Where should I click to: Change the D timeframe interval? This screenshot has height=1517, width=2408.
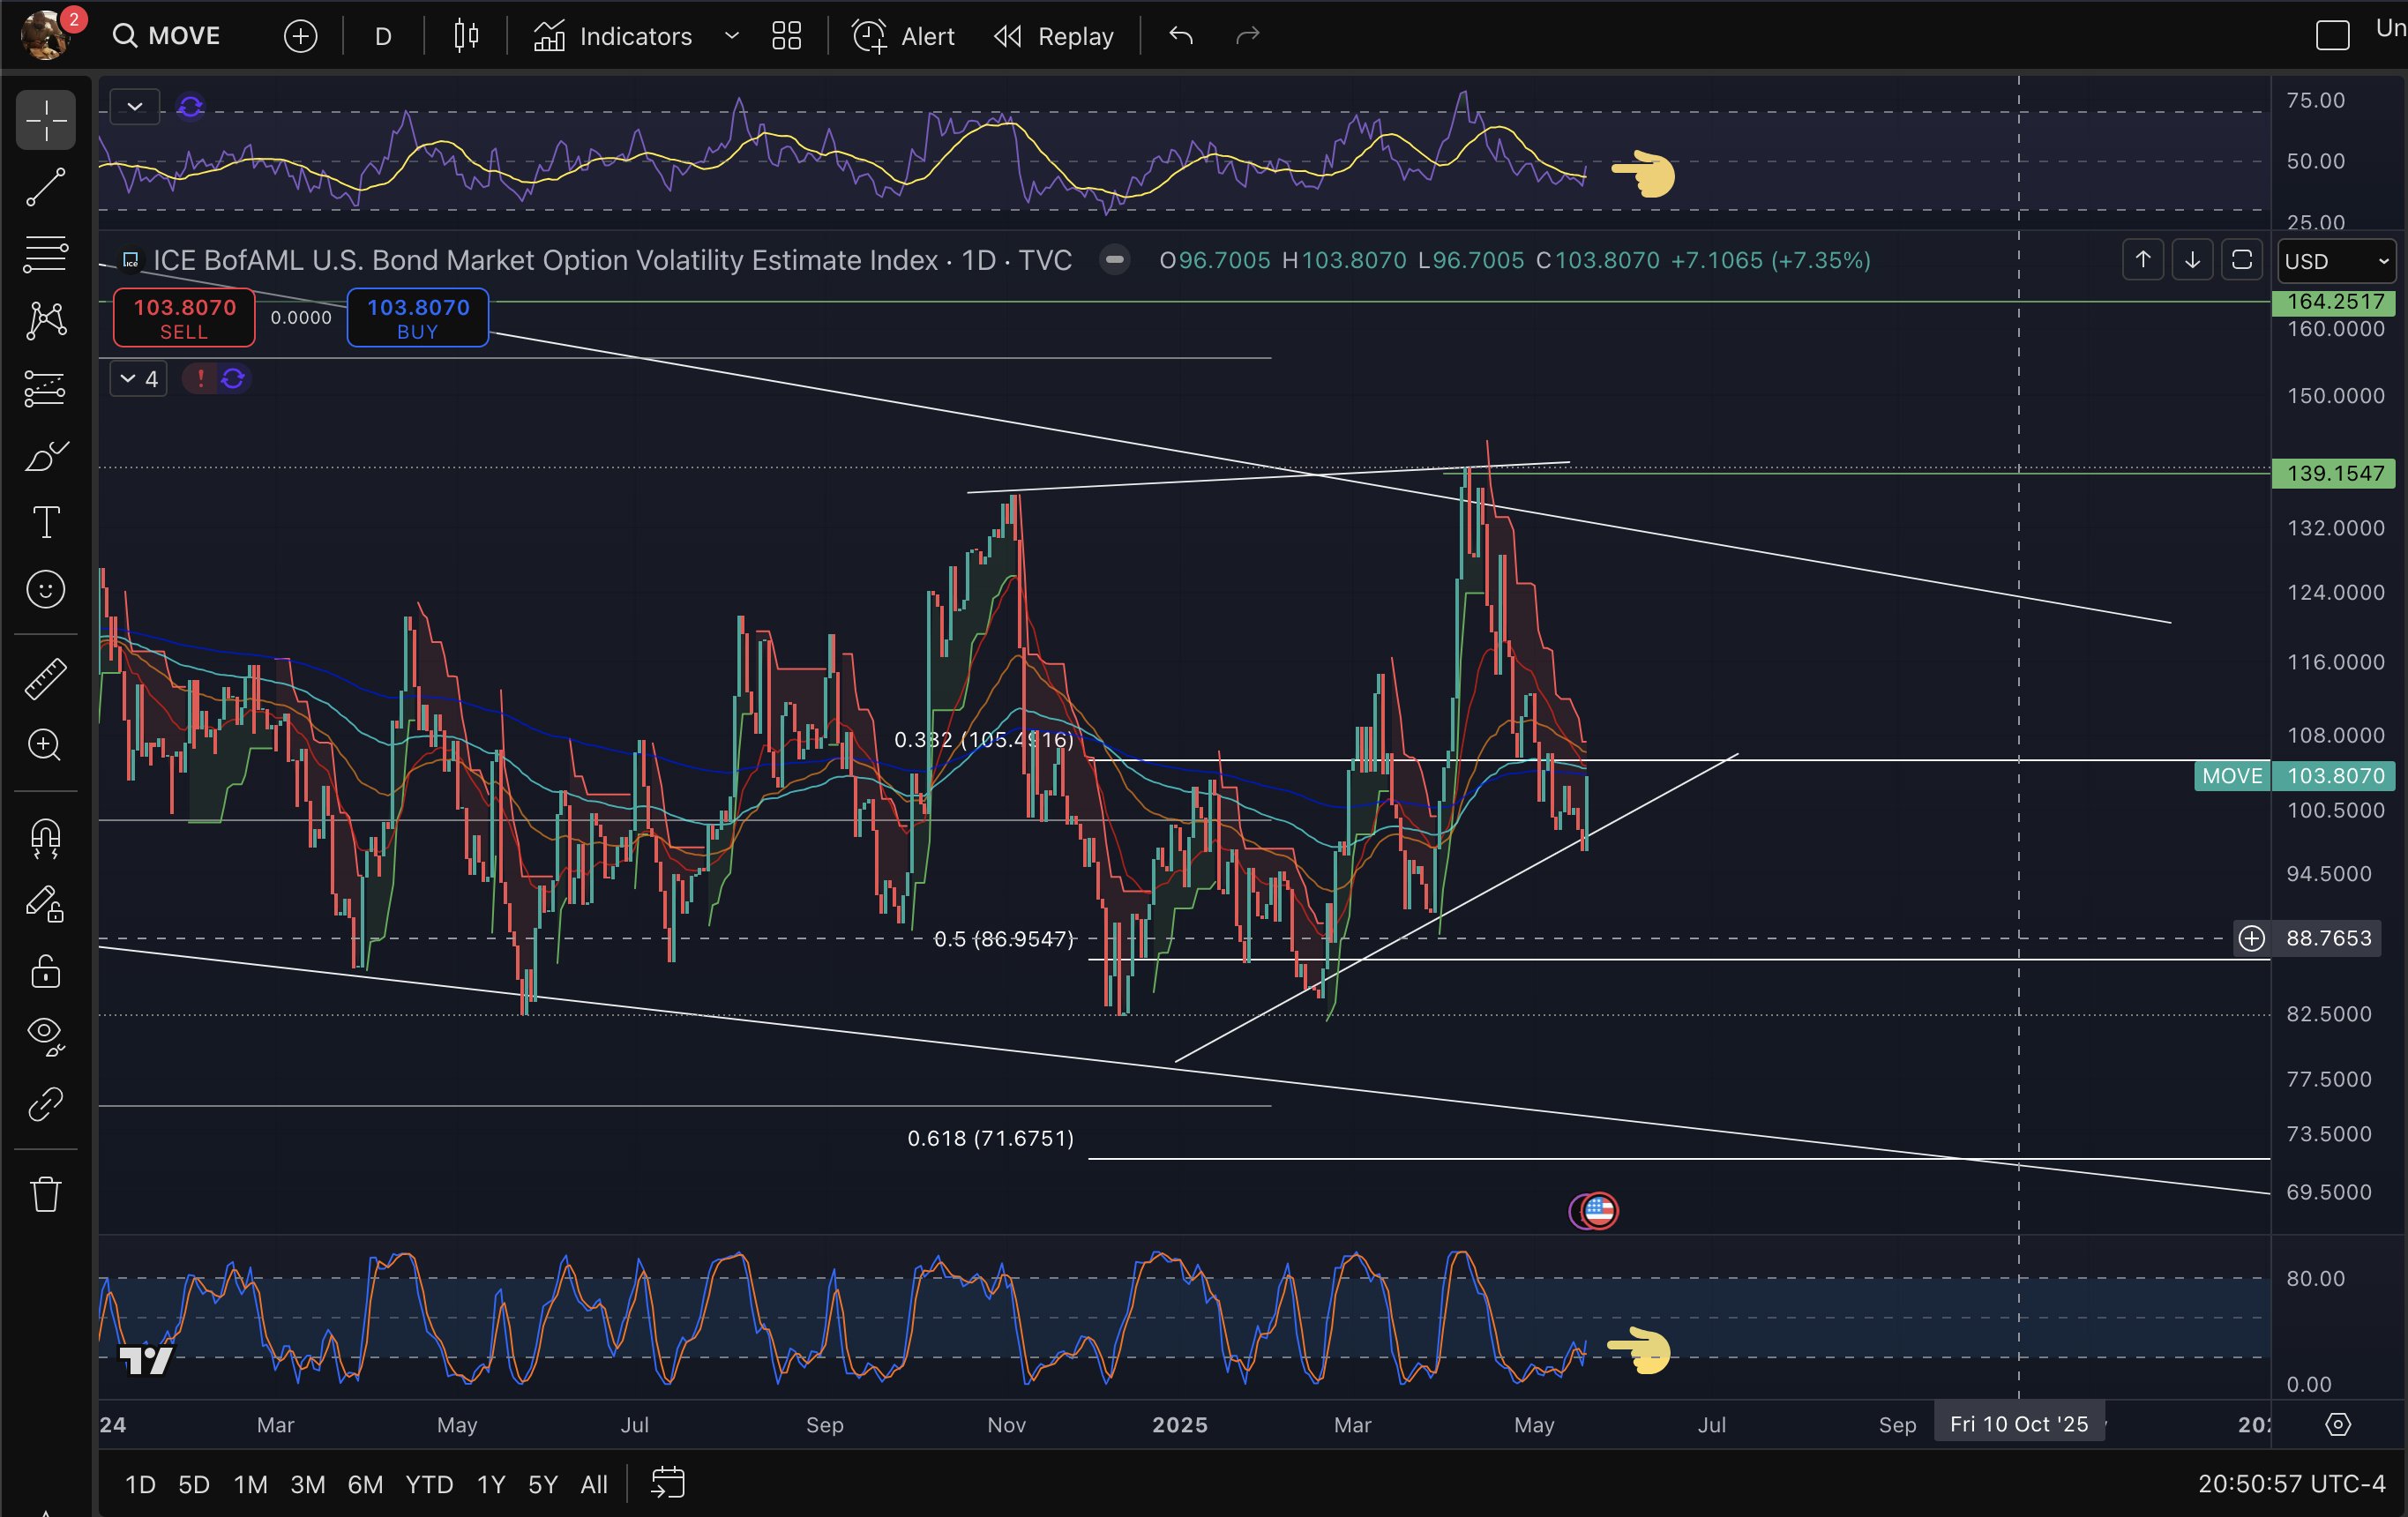coord(383,36)
